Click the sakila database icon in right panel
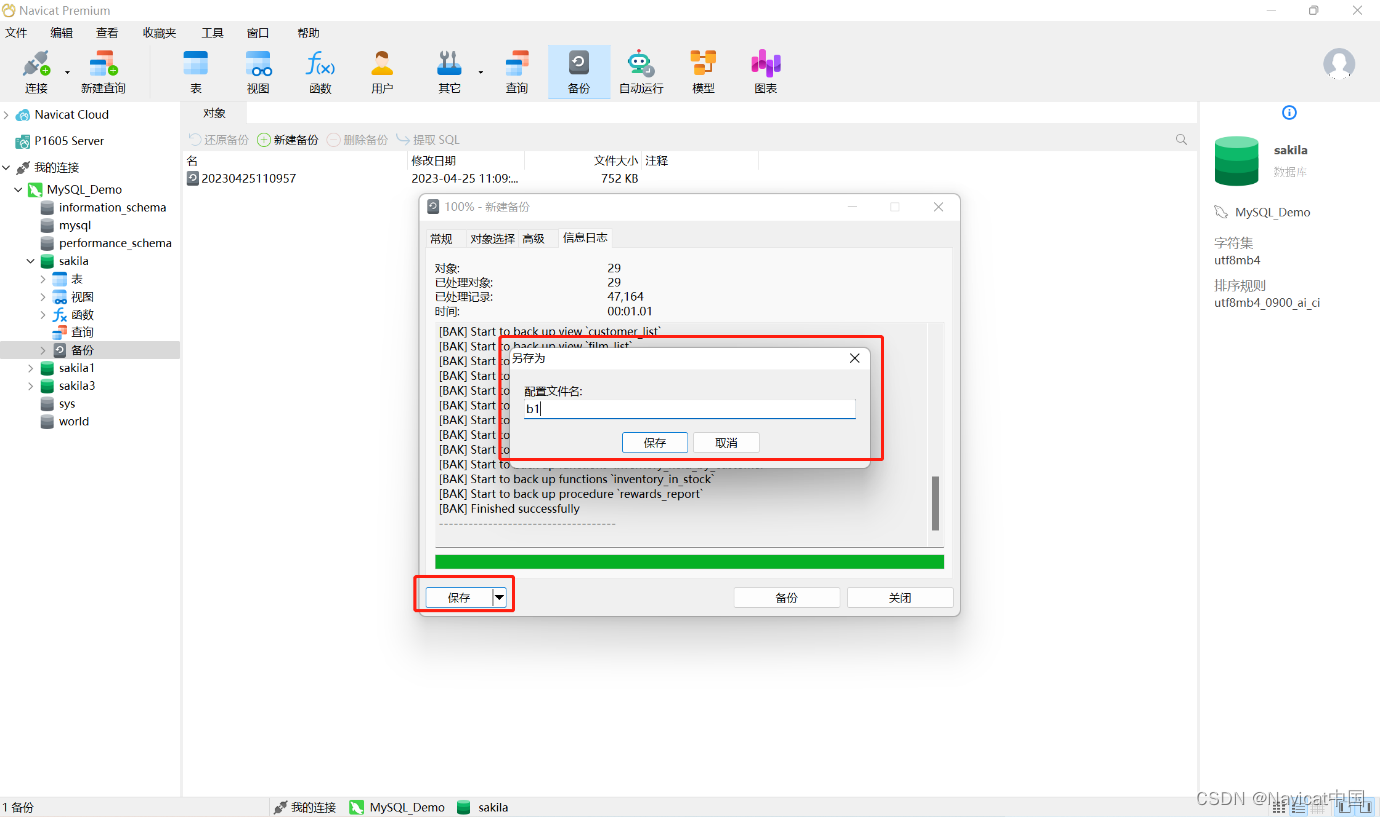Screen dimensions: 1380x817 (x=1236, y=161)
